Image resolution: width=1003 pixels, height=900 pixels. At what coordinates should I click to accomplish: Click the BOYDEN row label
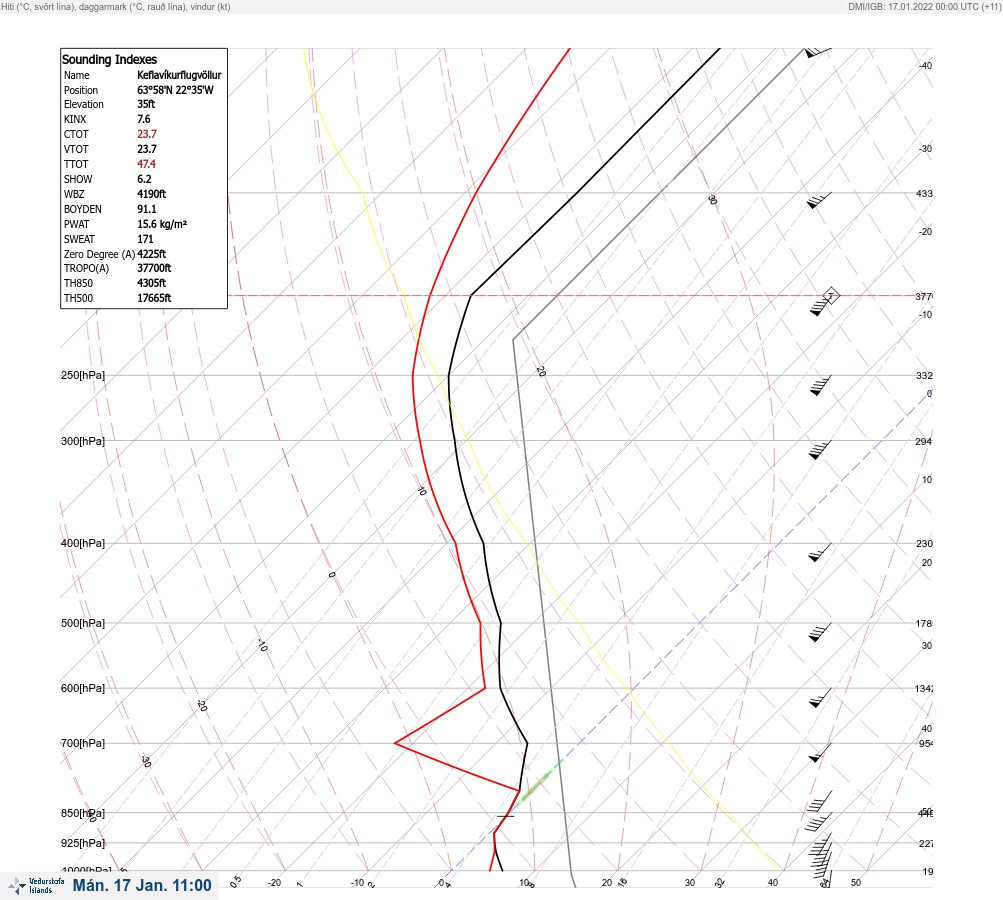[x=83, y=209]
